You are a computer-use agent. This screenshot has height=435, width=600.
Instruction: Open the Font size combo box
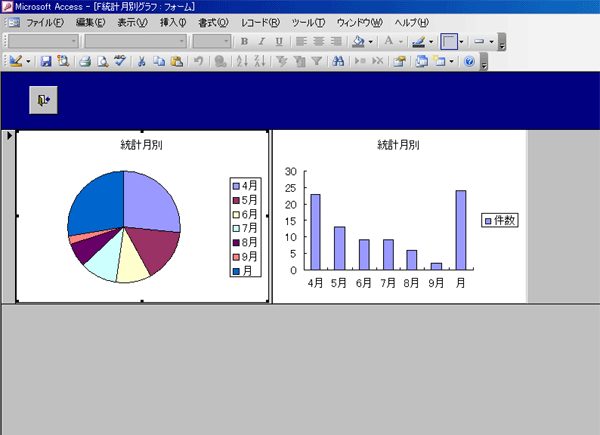(x=212, y=41)
